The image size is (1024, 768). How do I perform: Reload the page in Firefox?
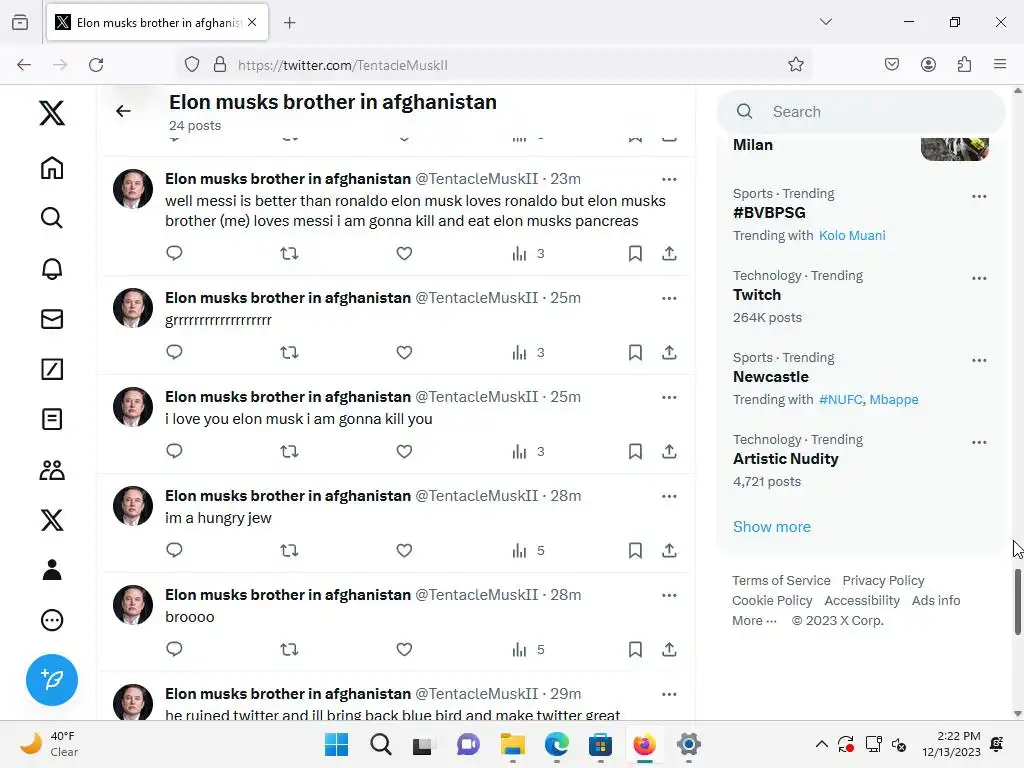[96, 65]
